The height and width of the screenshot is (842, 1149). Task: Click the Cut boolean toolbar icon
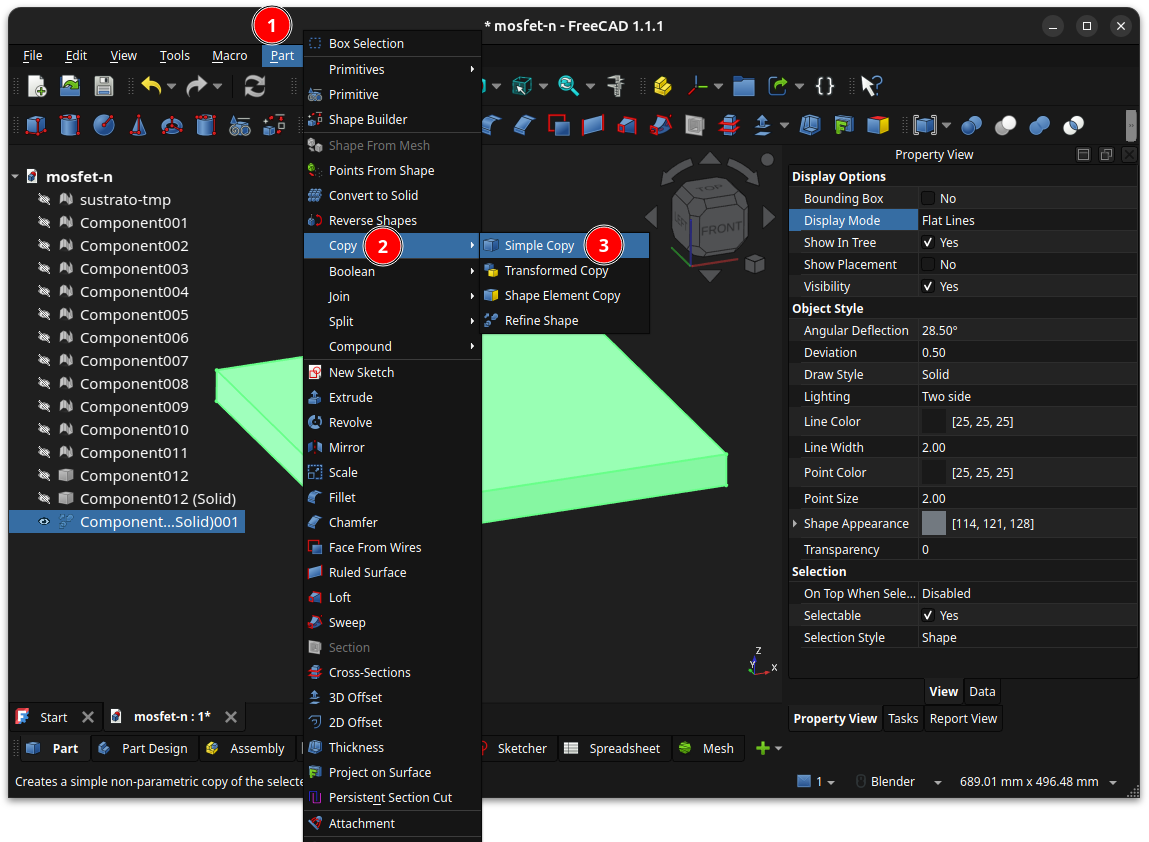(1005, 125)
